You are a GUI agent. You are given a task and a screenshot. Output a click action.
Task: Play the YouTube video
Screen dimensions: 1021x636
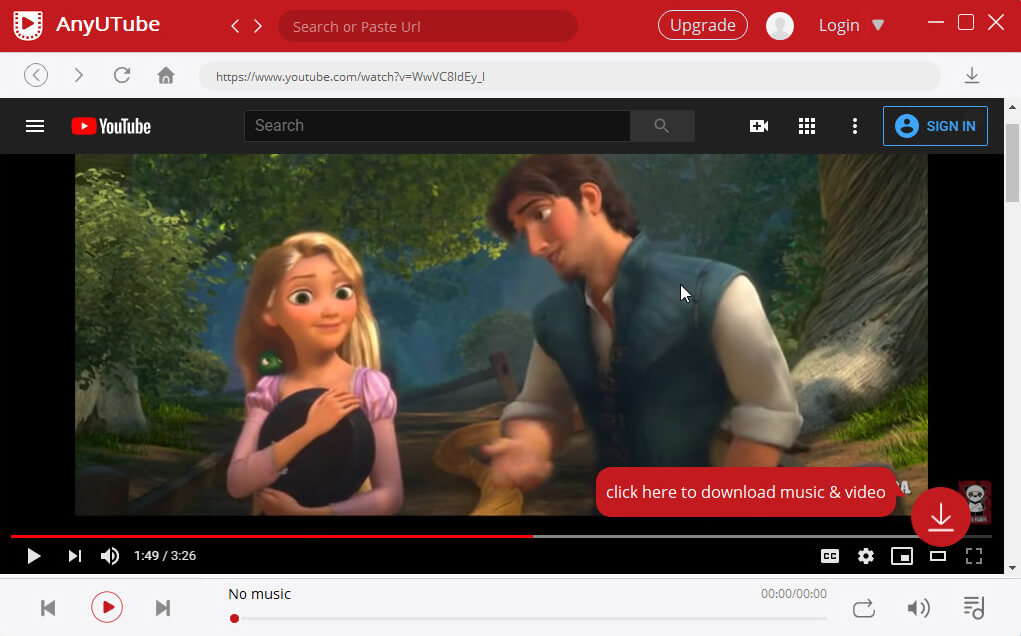(x=34, y=556)
